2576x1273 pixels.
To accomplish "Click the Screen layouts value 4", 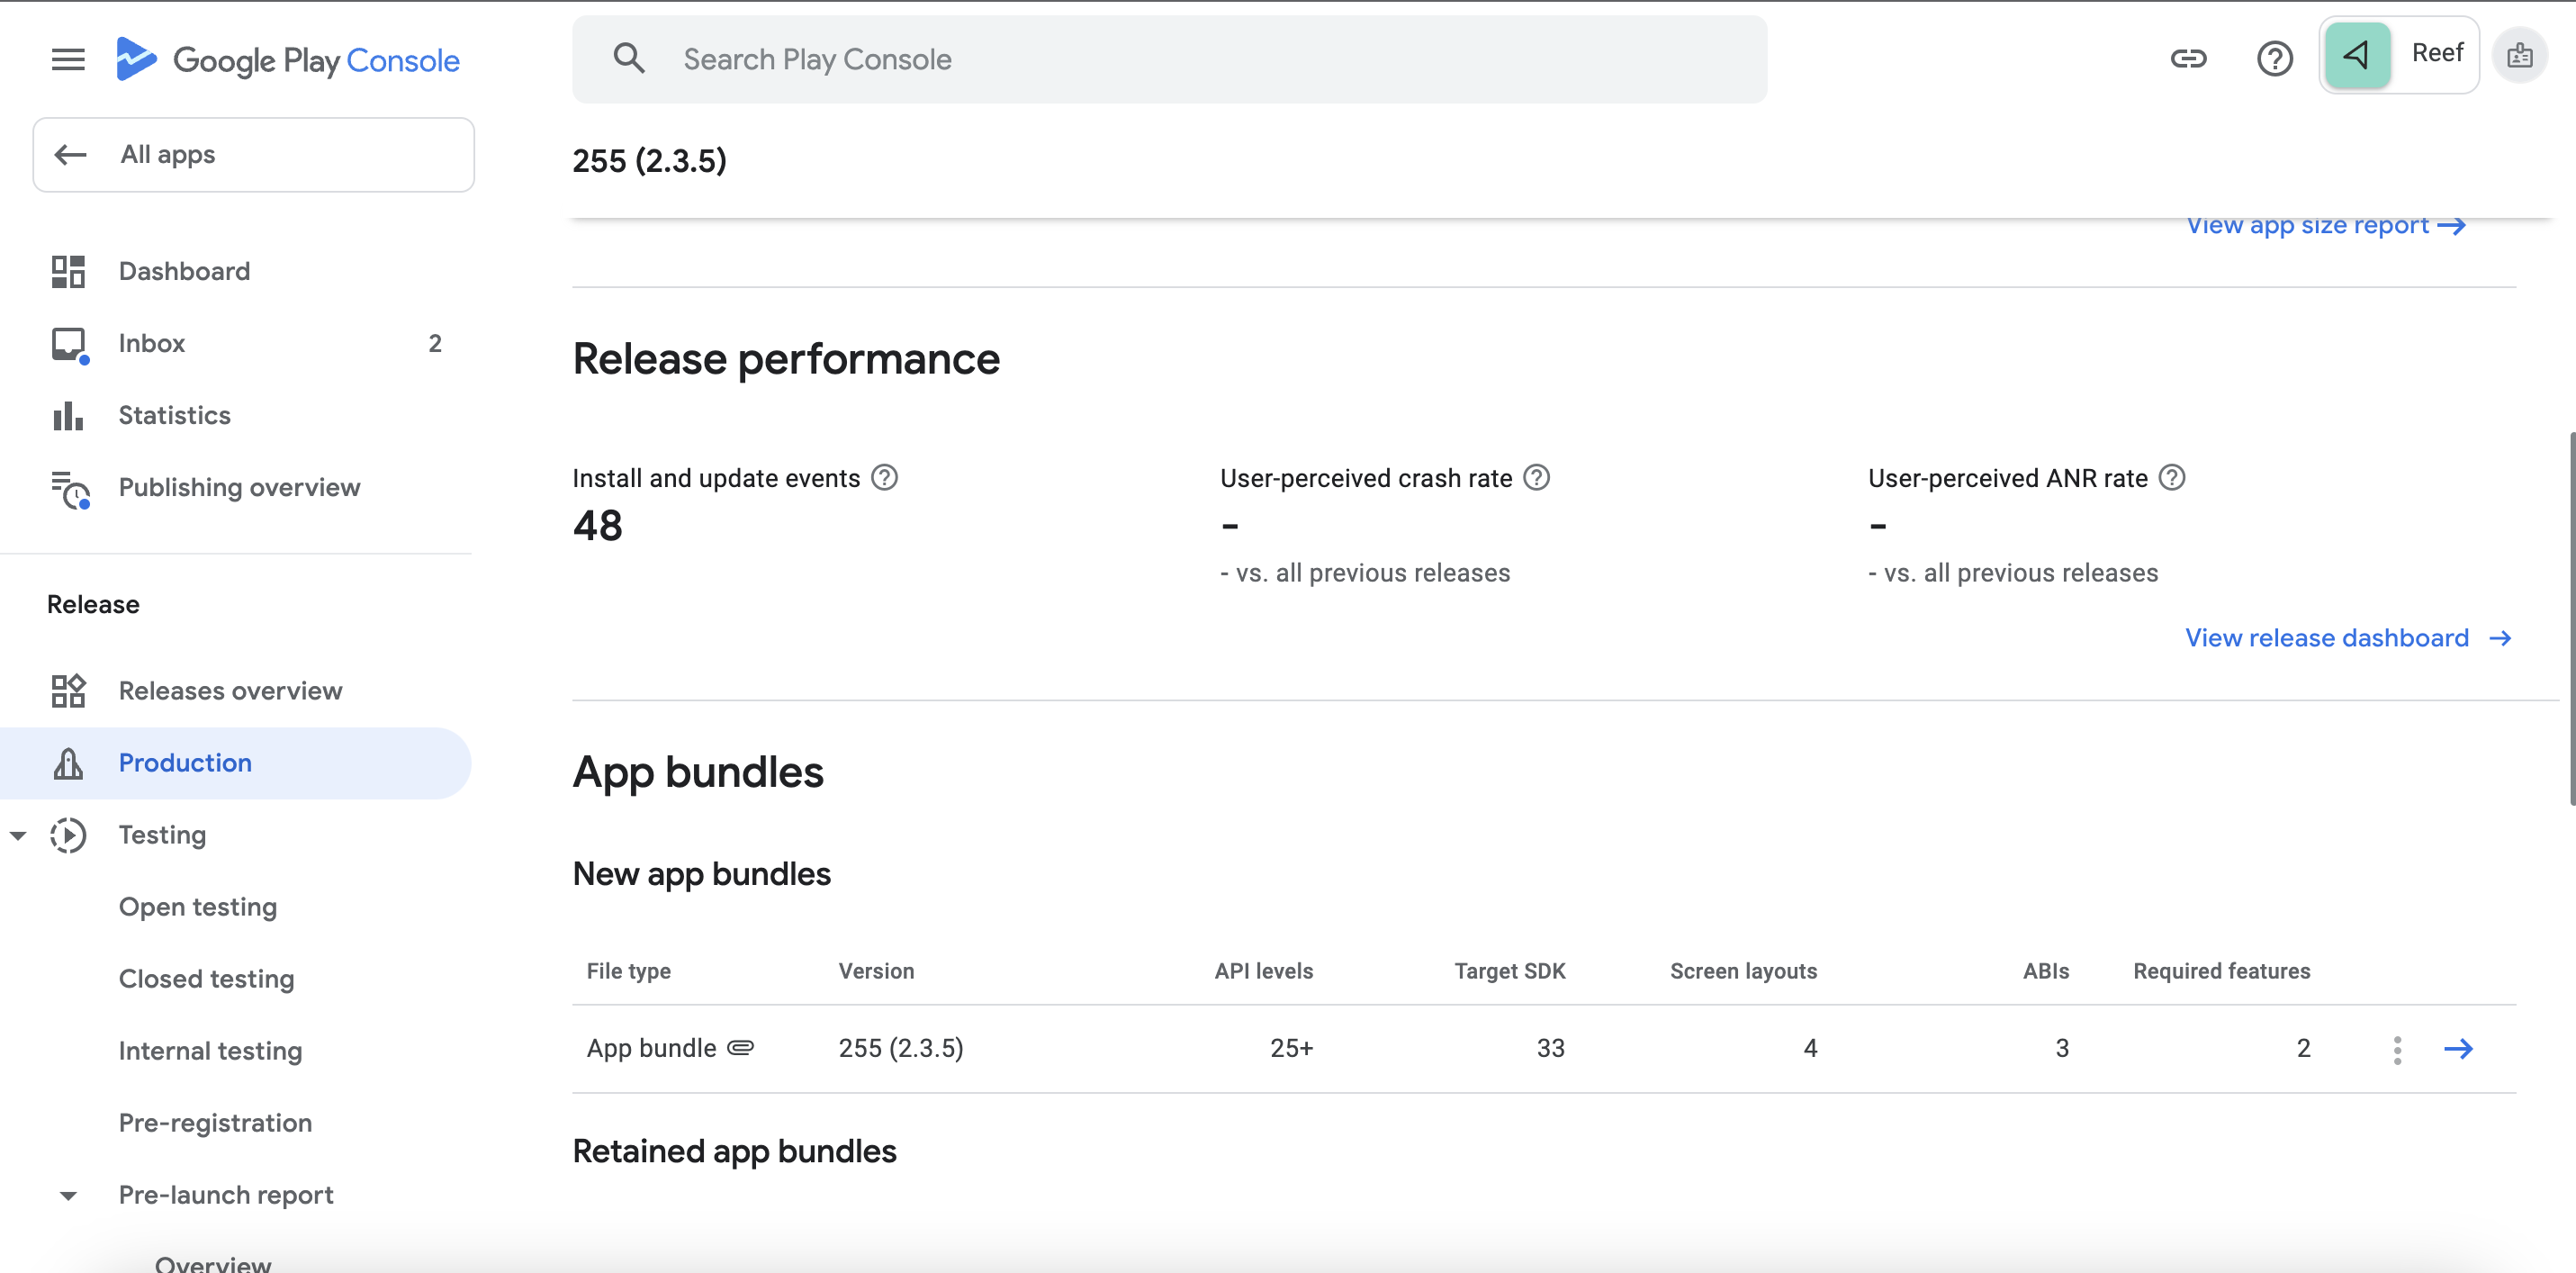I will [1810, 1048].
